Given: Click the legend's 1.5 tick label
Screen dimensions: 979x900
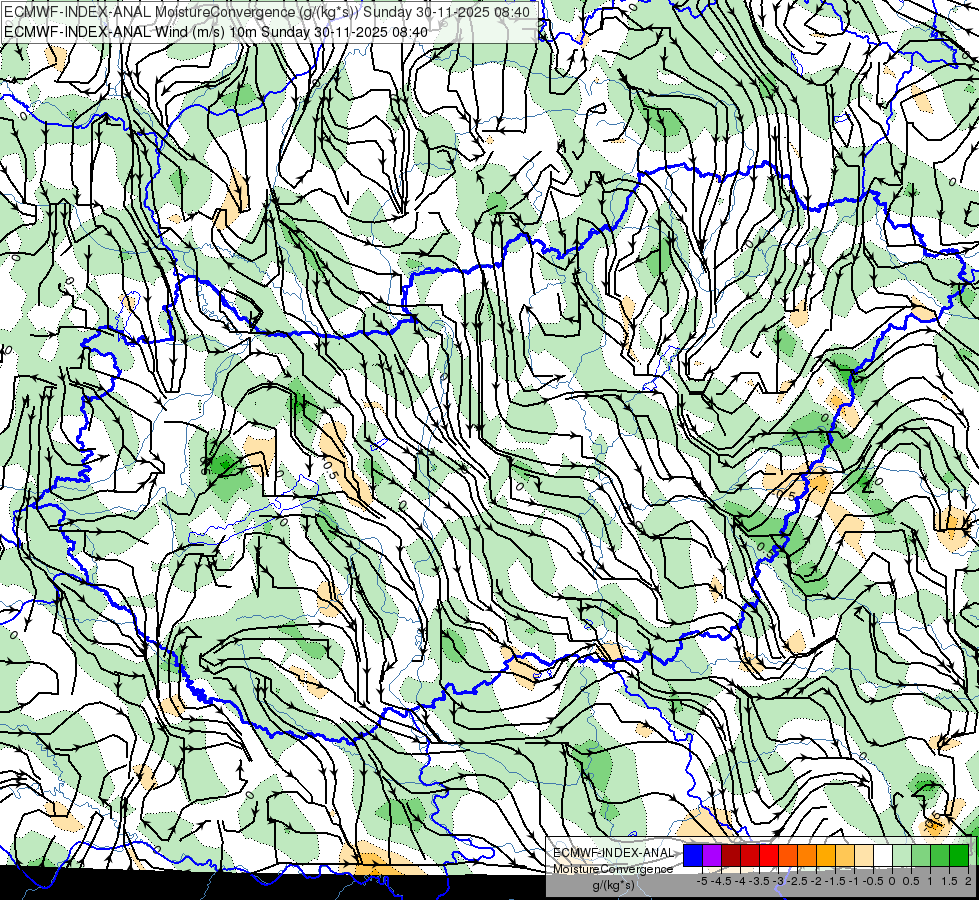Looking at the screenshot, I should pos(948,881).
